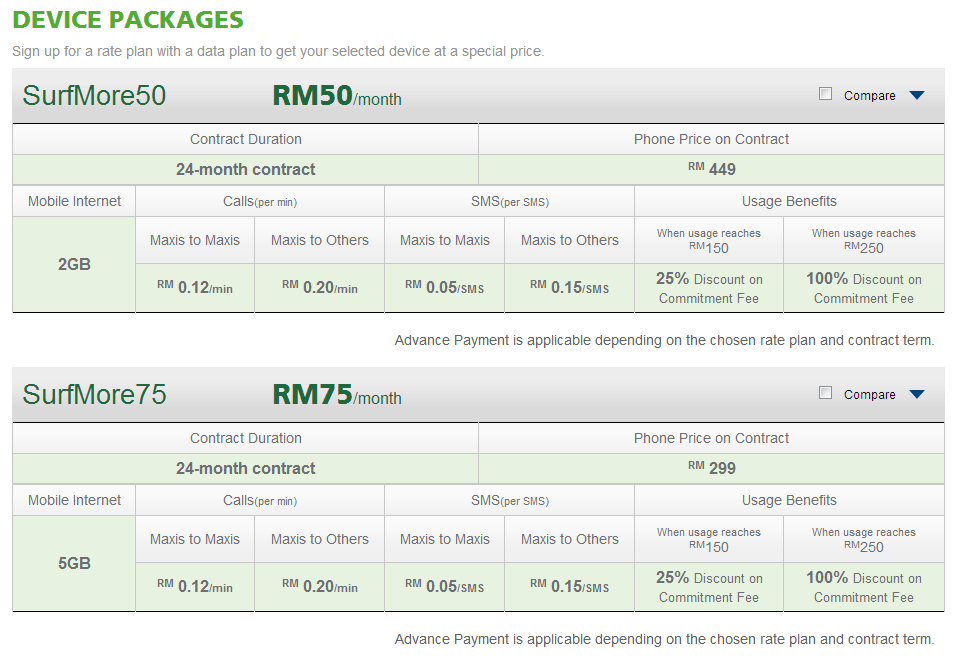Click SurfMore75 100% Discount on Commitment Fee
956x656 pixels.
pos(864,587)
